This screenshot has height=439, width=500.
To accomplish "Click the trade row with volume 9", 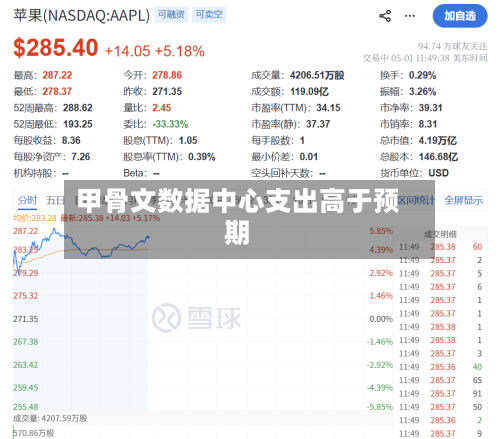I will click(440, 434).
